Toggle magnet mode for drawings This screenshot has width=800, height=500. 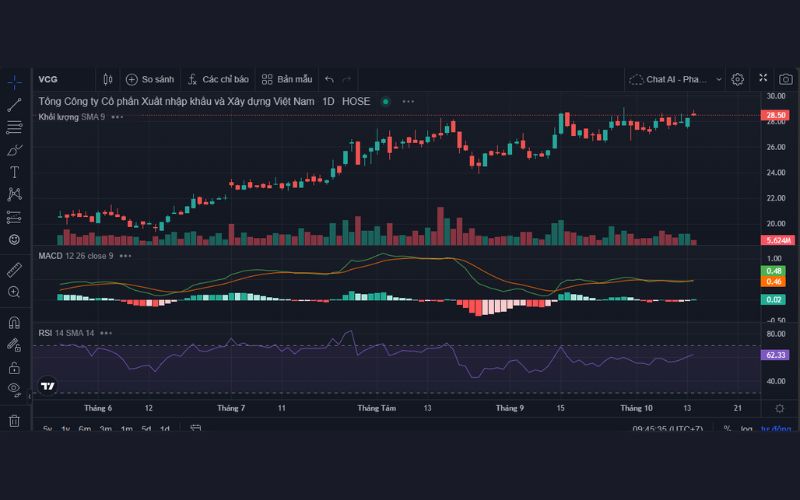tap(14, 323)
